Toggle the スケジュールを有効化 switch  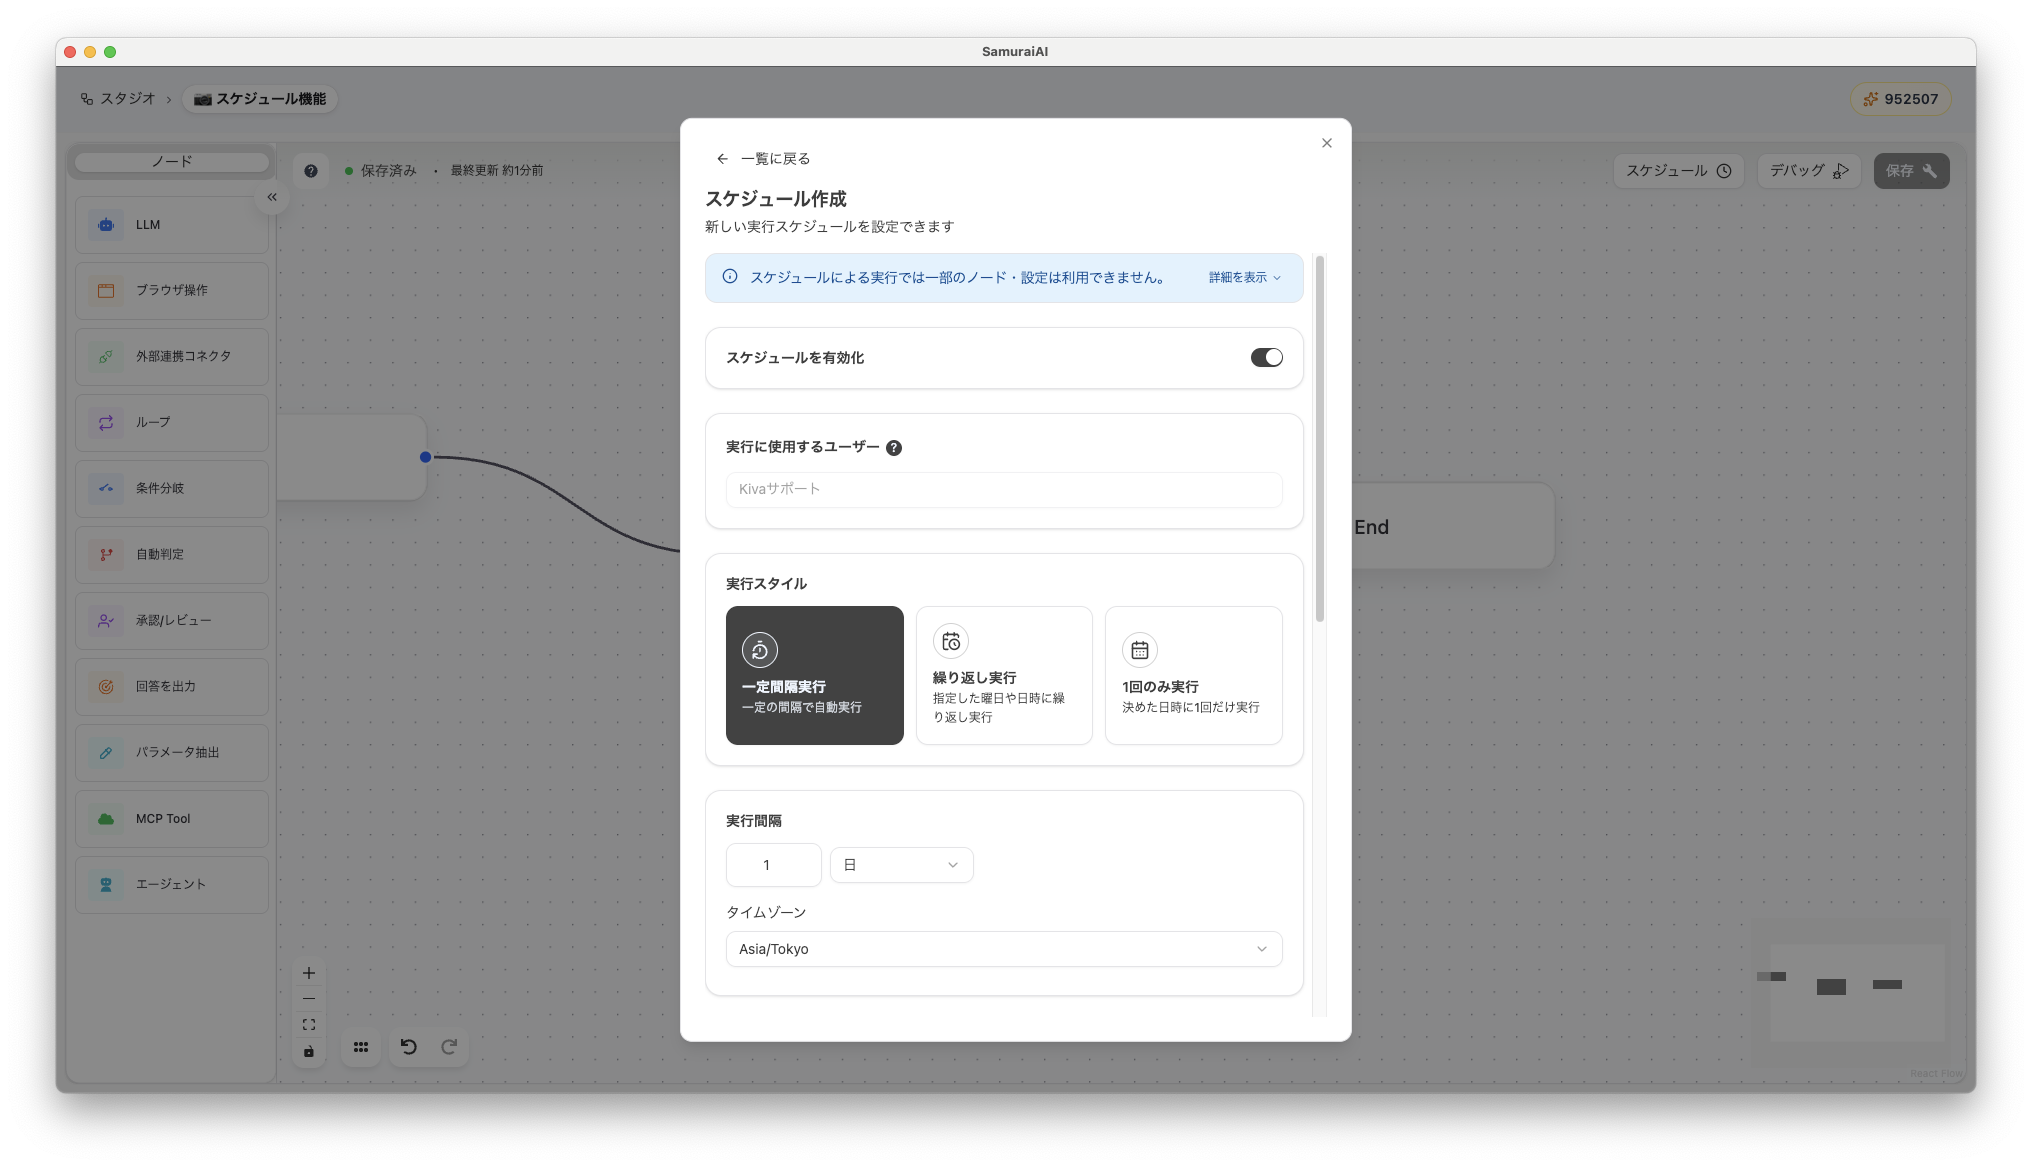[1266, 358]
